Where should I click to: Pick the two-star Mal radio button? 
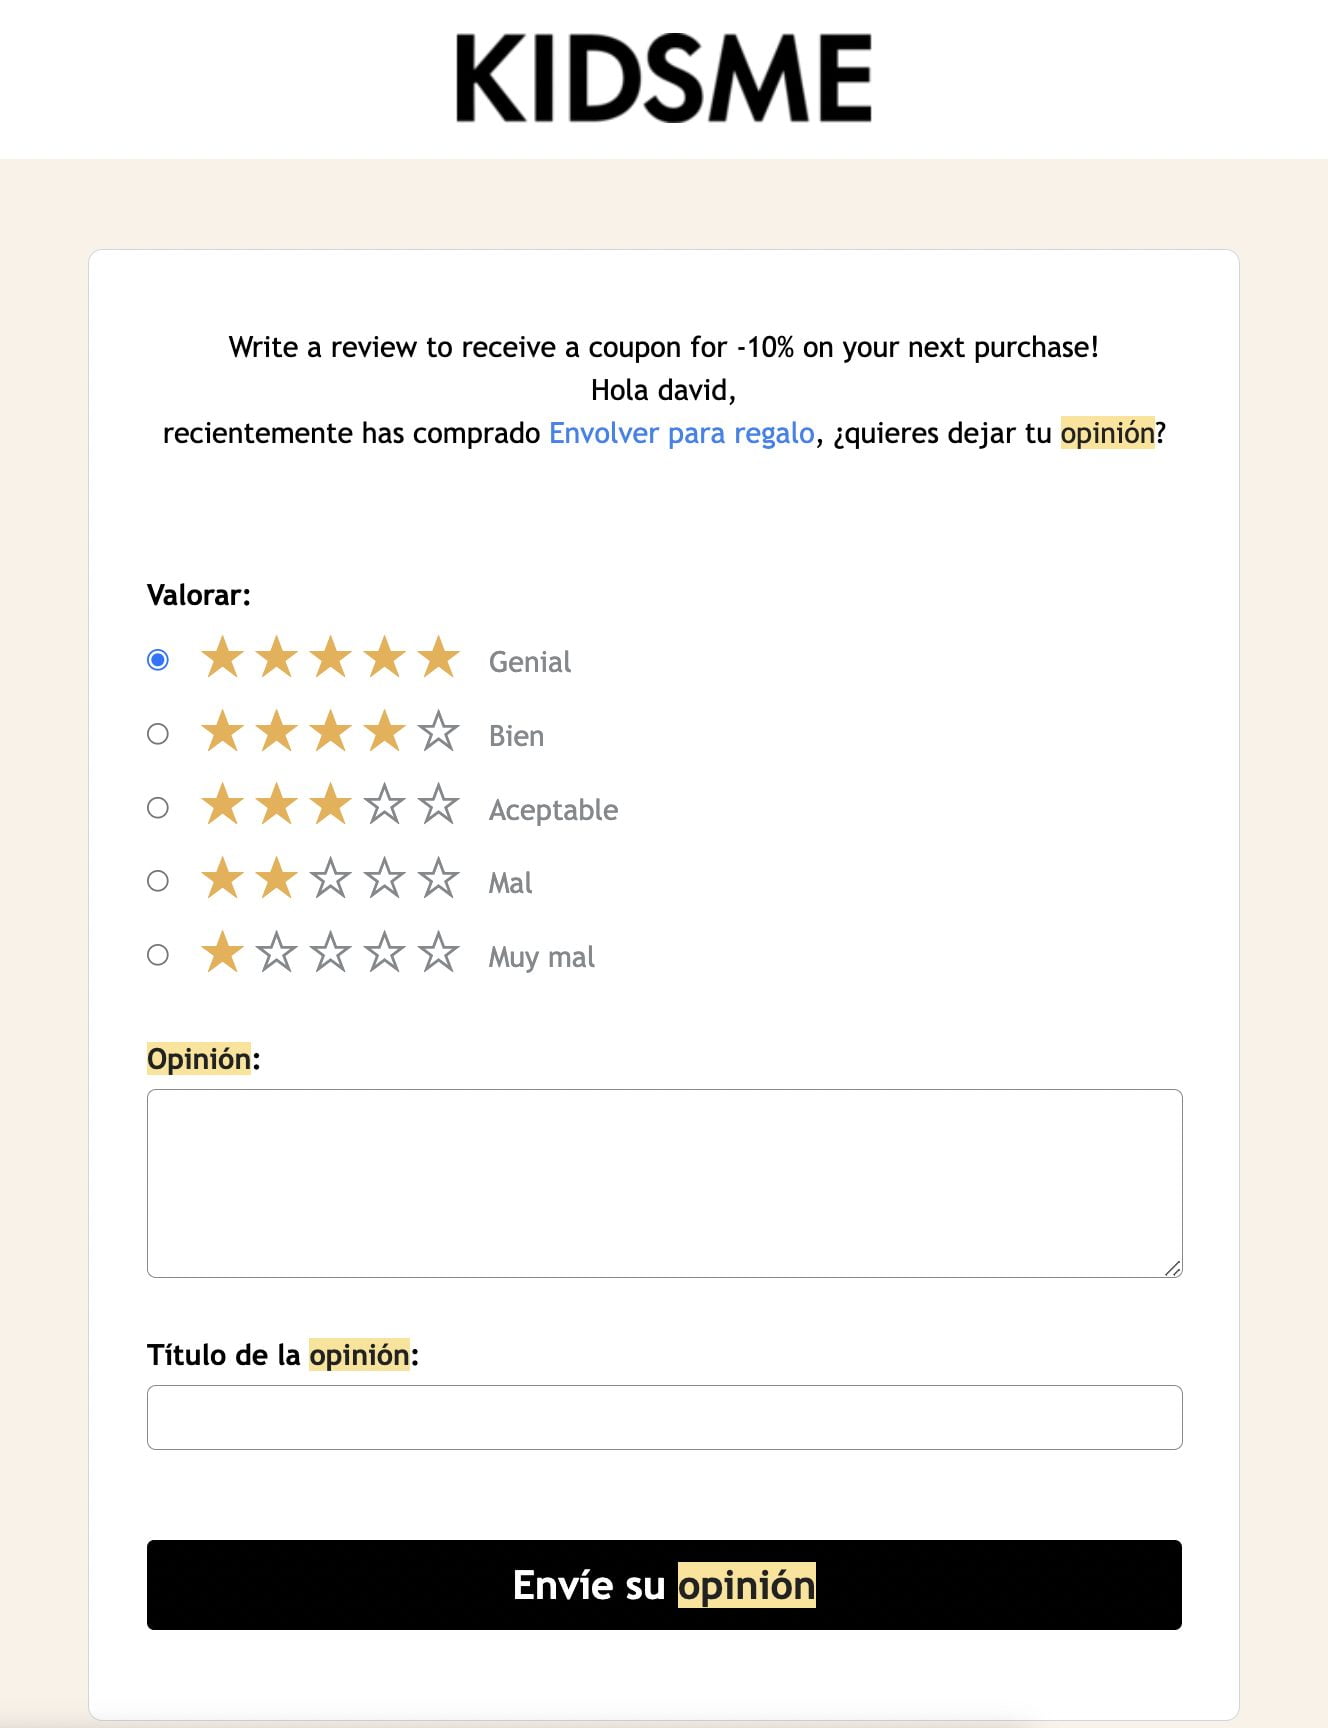click(158, 881)
